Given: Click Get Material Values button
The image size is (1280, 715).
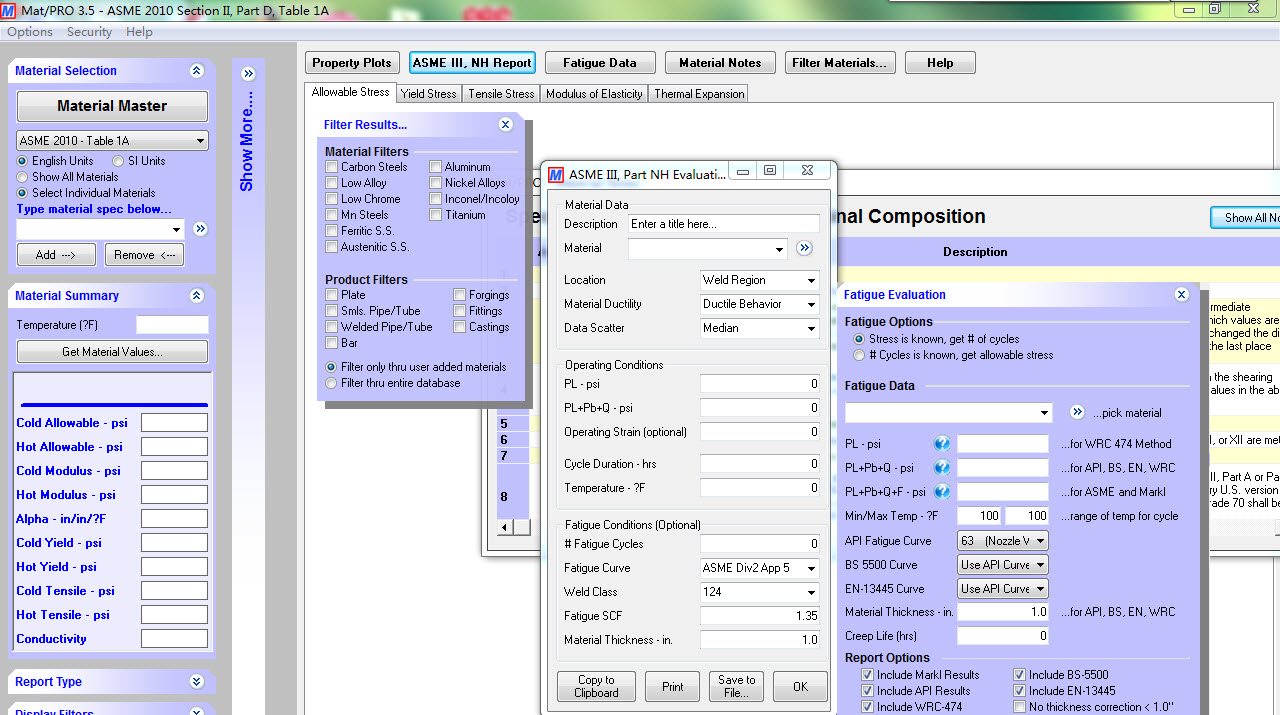Looking at the screenshot, I should [x=112, y=352].
